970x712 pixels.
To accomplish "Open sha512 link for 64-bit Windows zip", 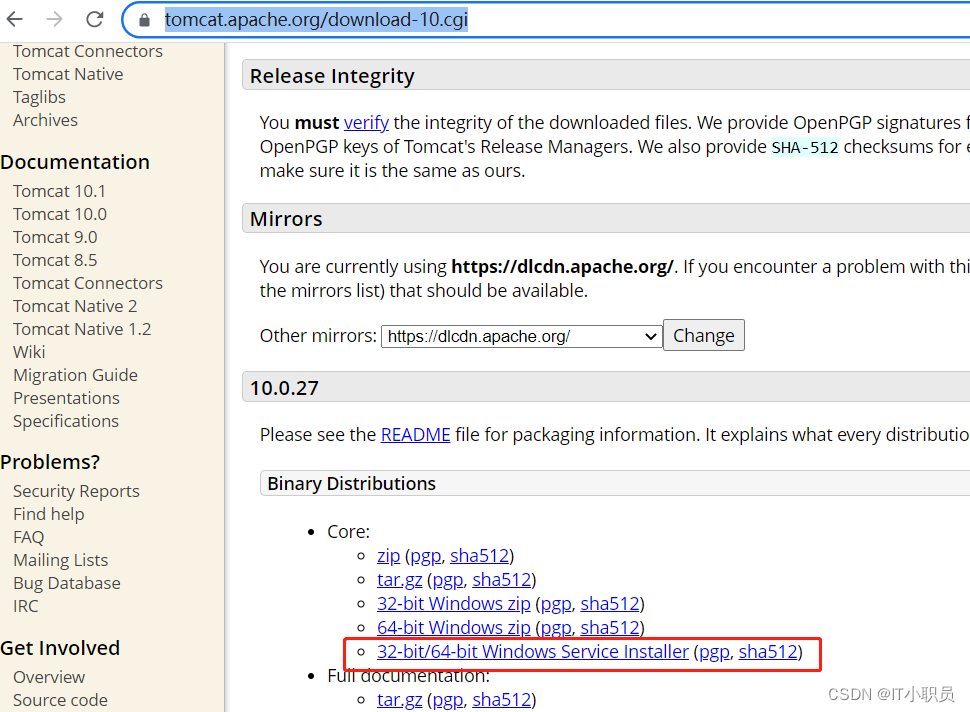I will coord(610,627).
